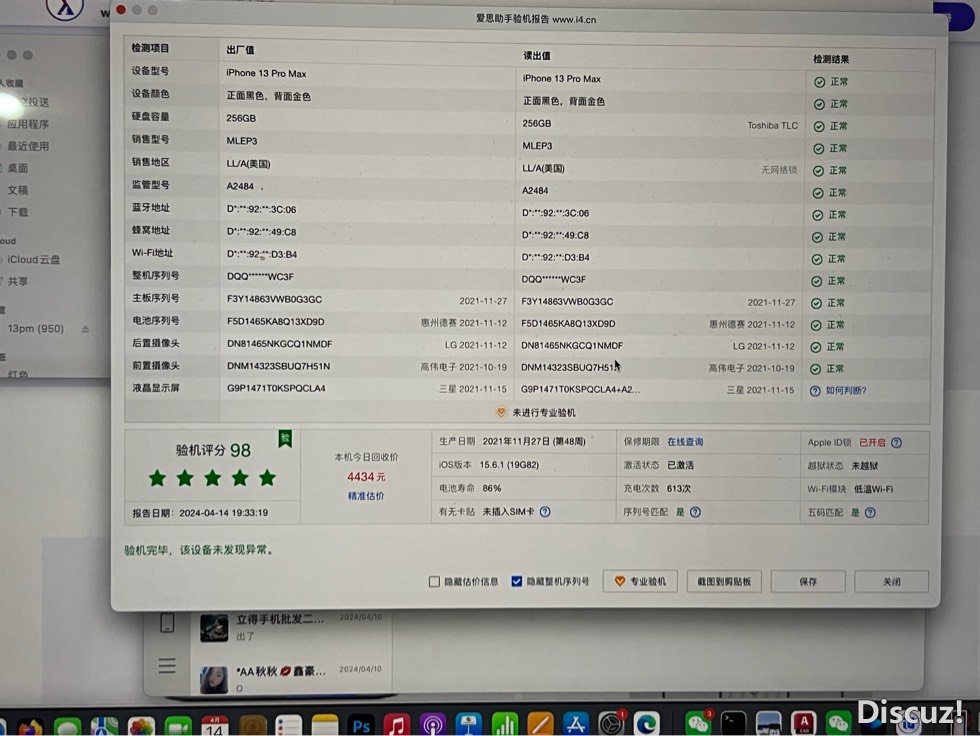
Task: Select 桌面 in Finder sidebar
Action: (x=18, y=168)
